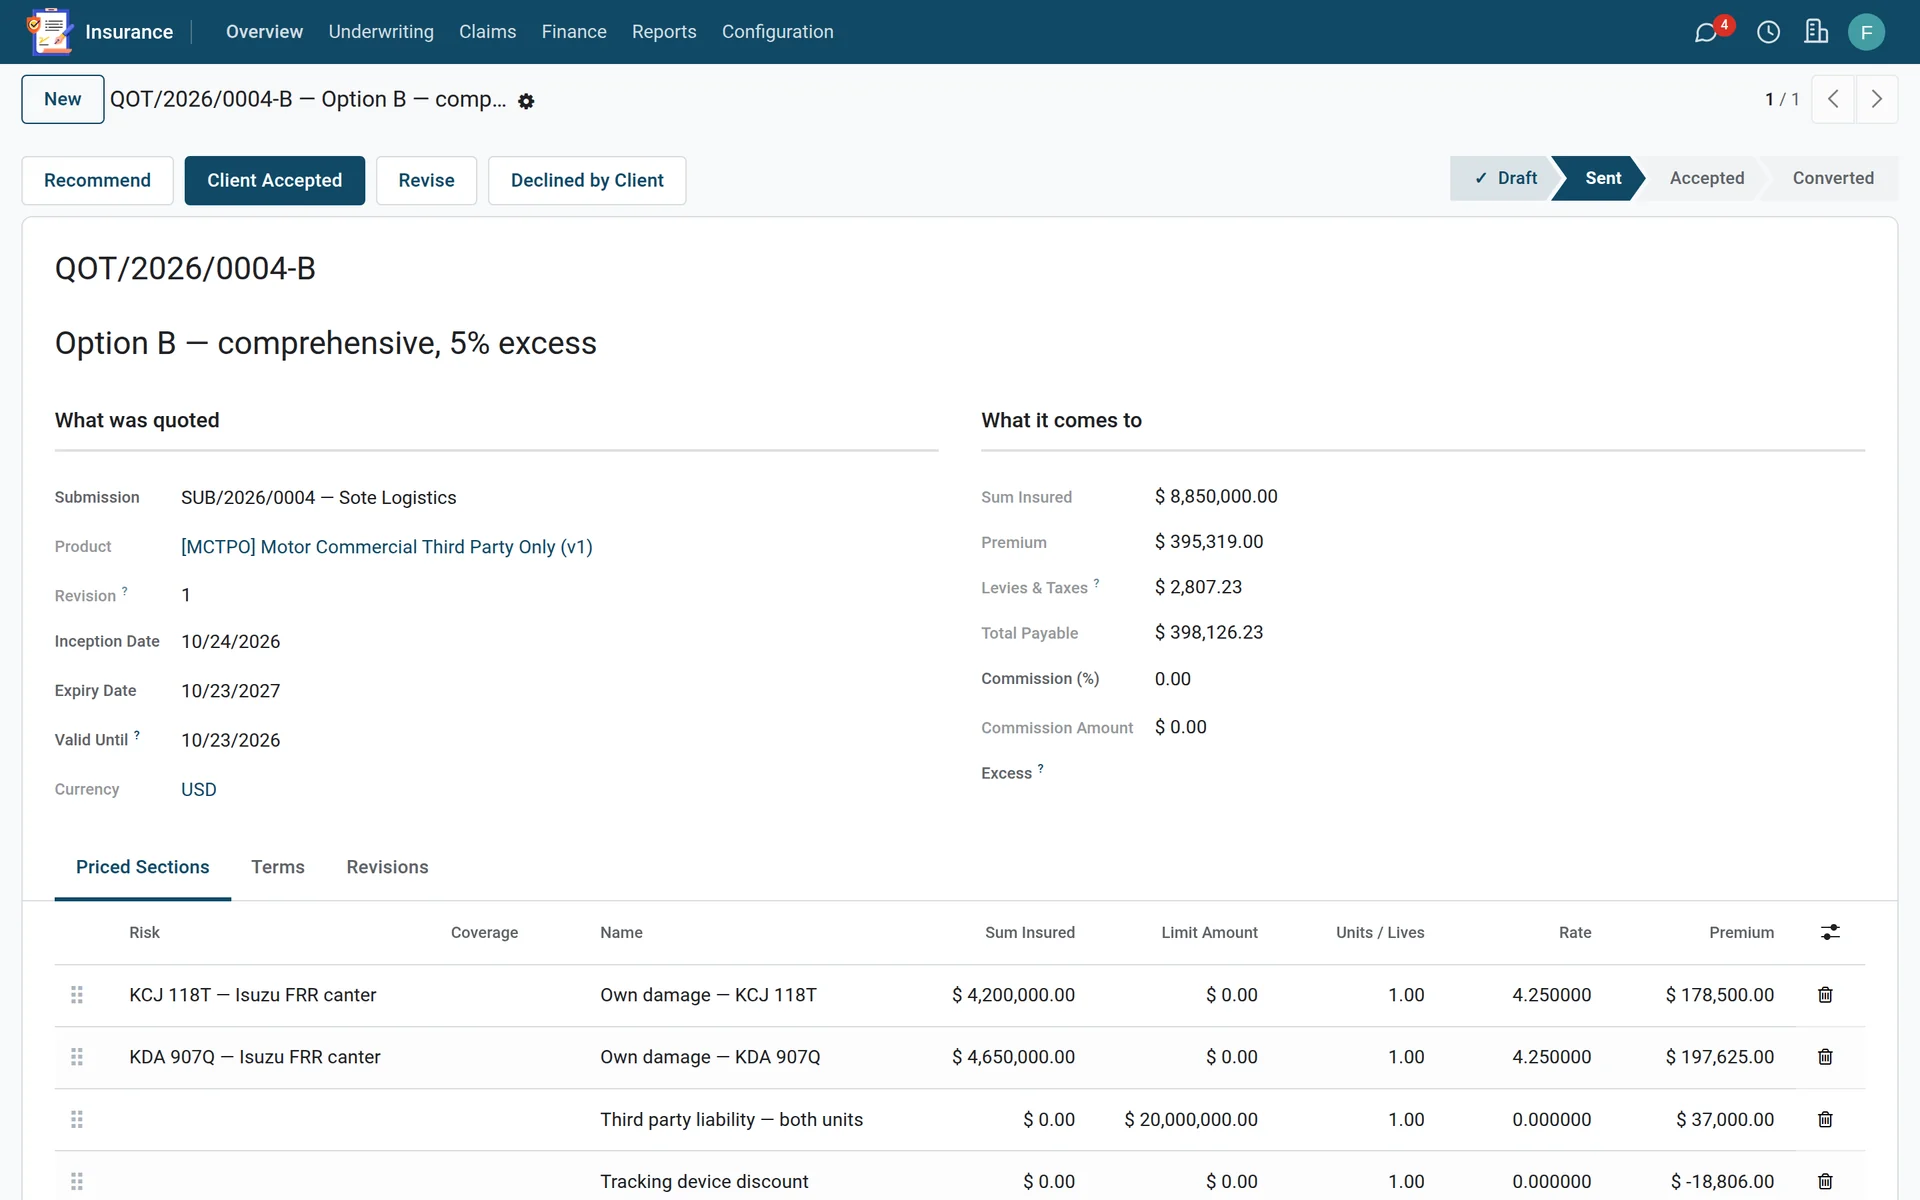Delete the Own damage KCJ 118T line

1825,995
